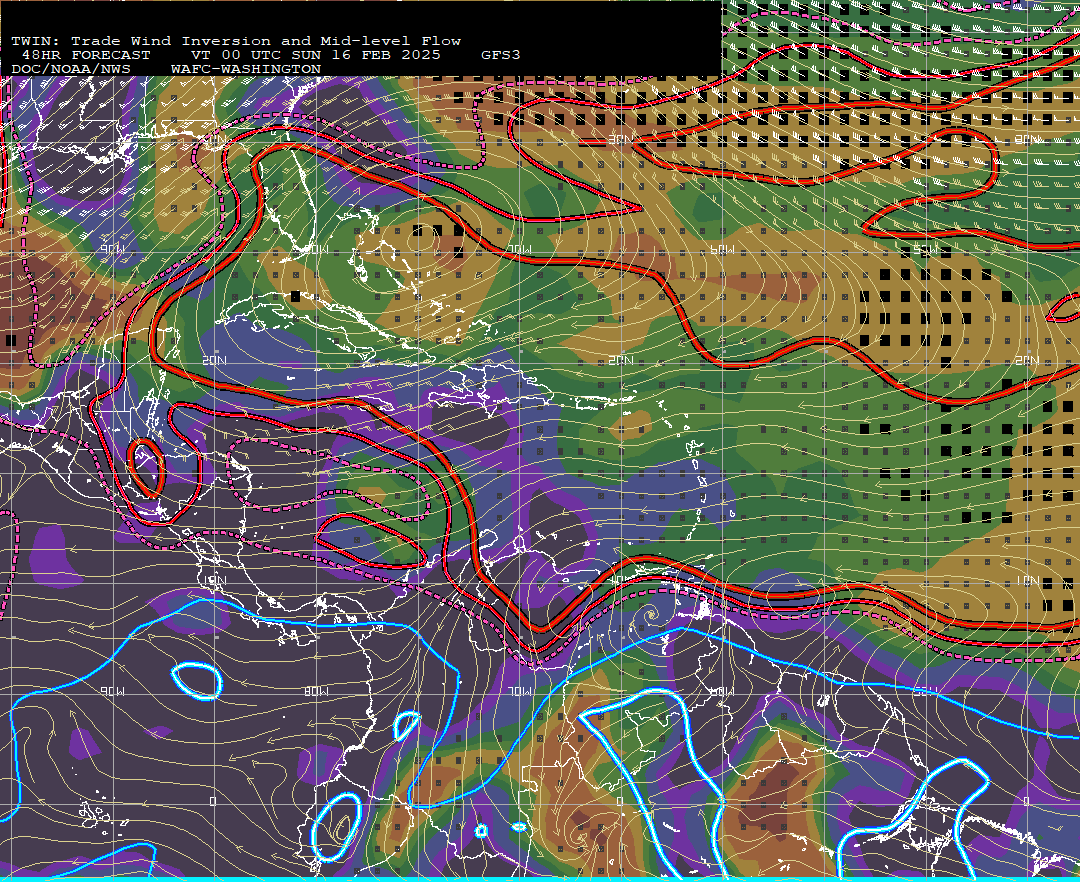Click the 90W label over the Gulf of Mexico
This screenshot has height=882, width=1080.
[x=112, y=250]
